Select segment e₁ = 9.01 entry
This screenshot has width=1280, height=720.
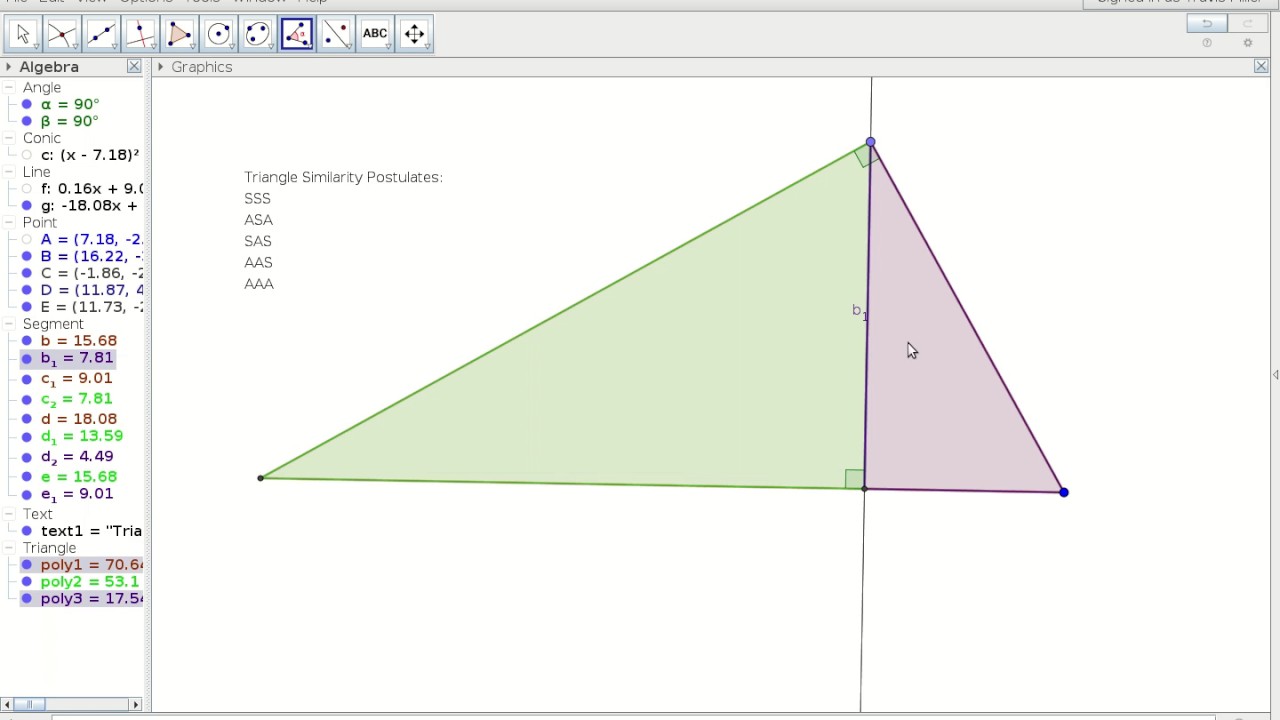click(76, 494)
